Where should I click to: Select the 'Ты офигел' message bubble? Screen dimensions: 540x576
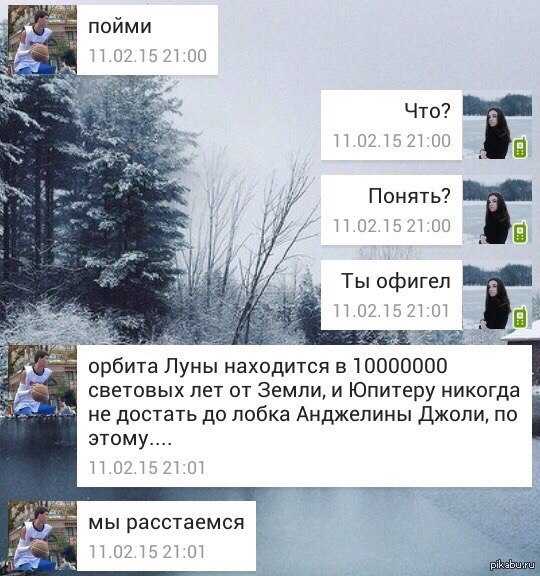[391, 295]
